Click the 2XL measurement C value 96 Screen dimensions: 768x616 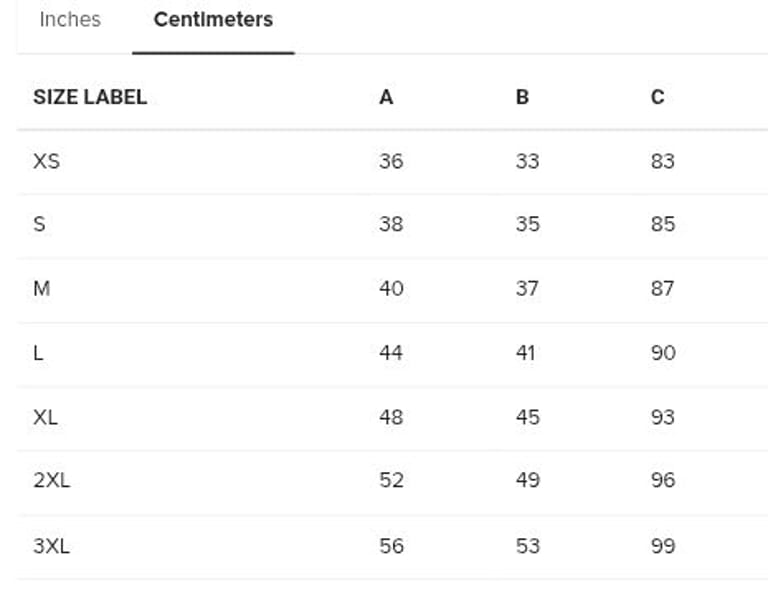coord(662,480)
